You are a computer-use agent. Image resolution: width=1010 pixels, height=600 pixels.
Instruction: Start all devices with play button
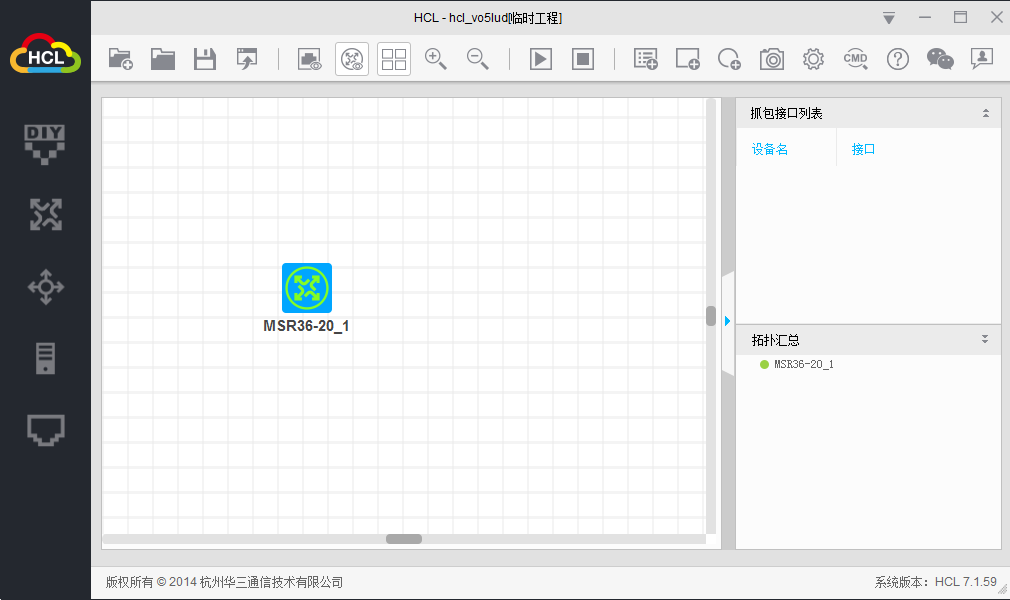coord(540,59)
